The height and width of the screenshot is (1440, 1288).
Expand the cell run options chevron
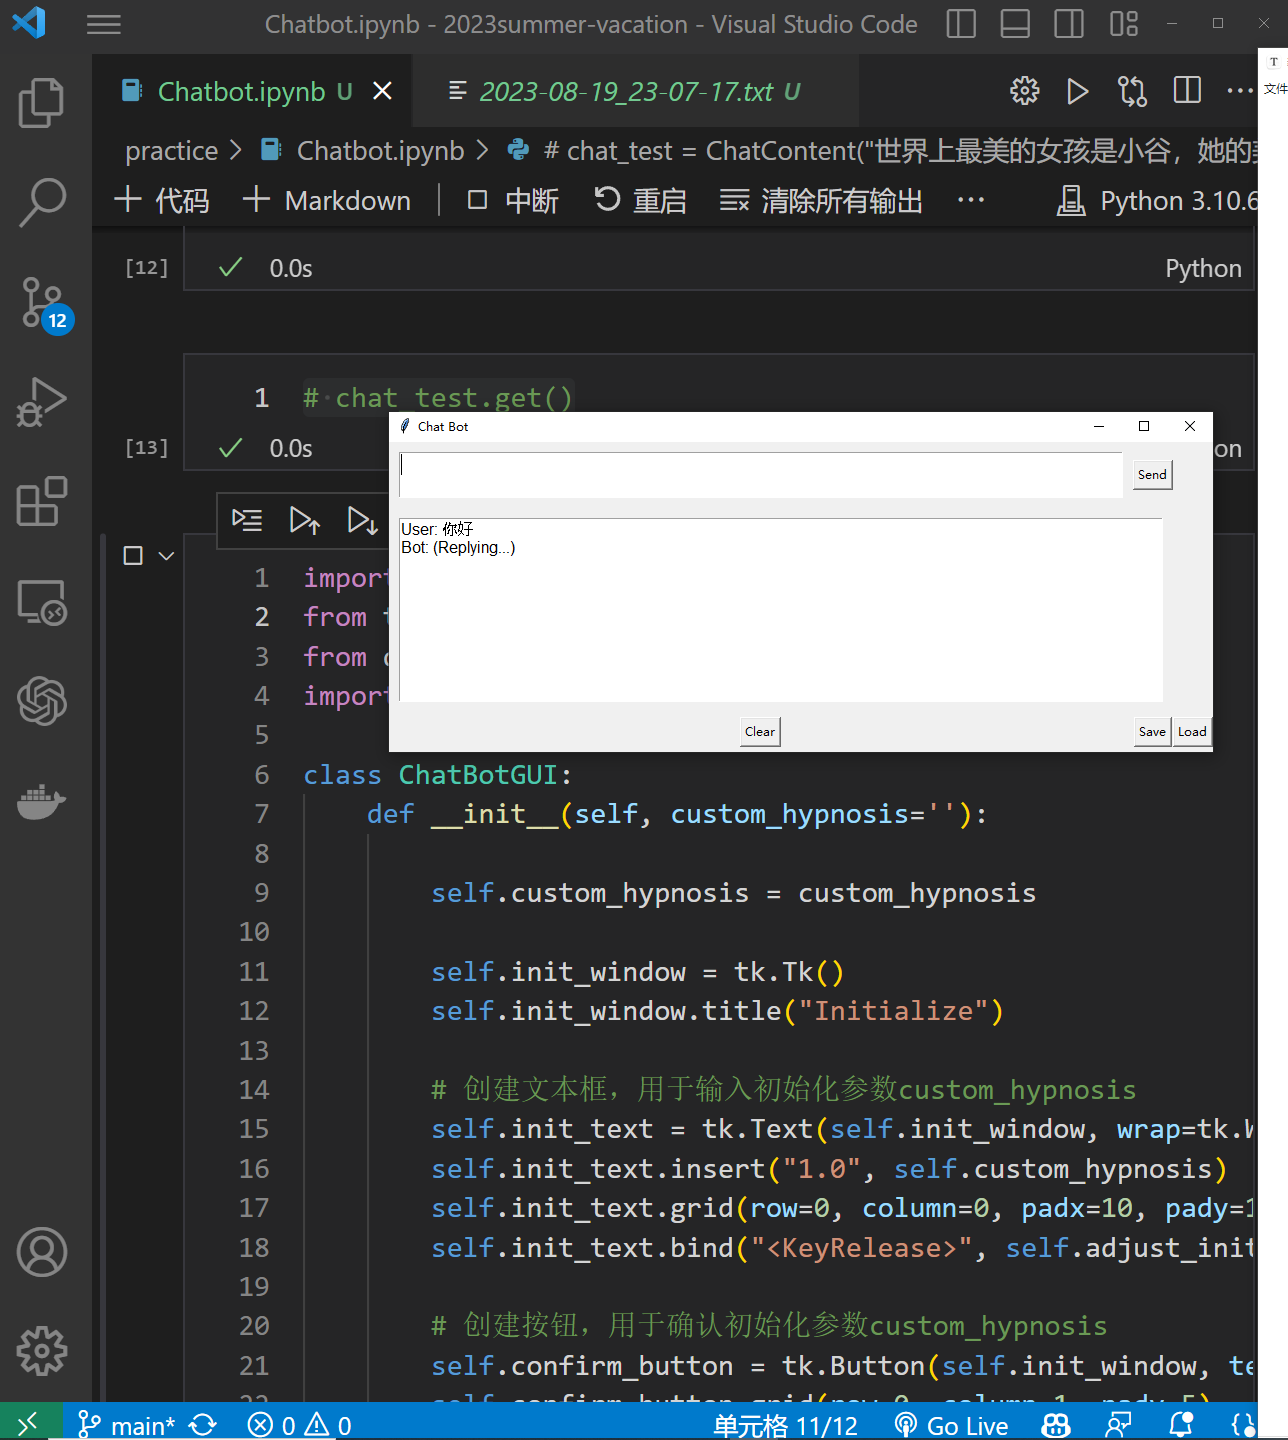coord(167,556)
